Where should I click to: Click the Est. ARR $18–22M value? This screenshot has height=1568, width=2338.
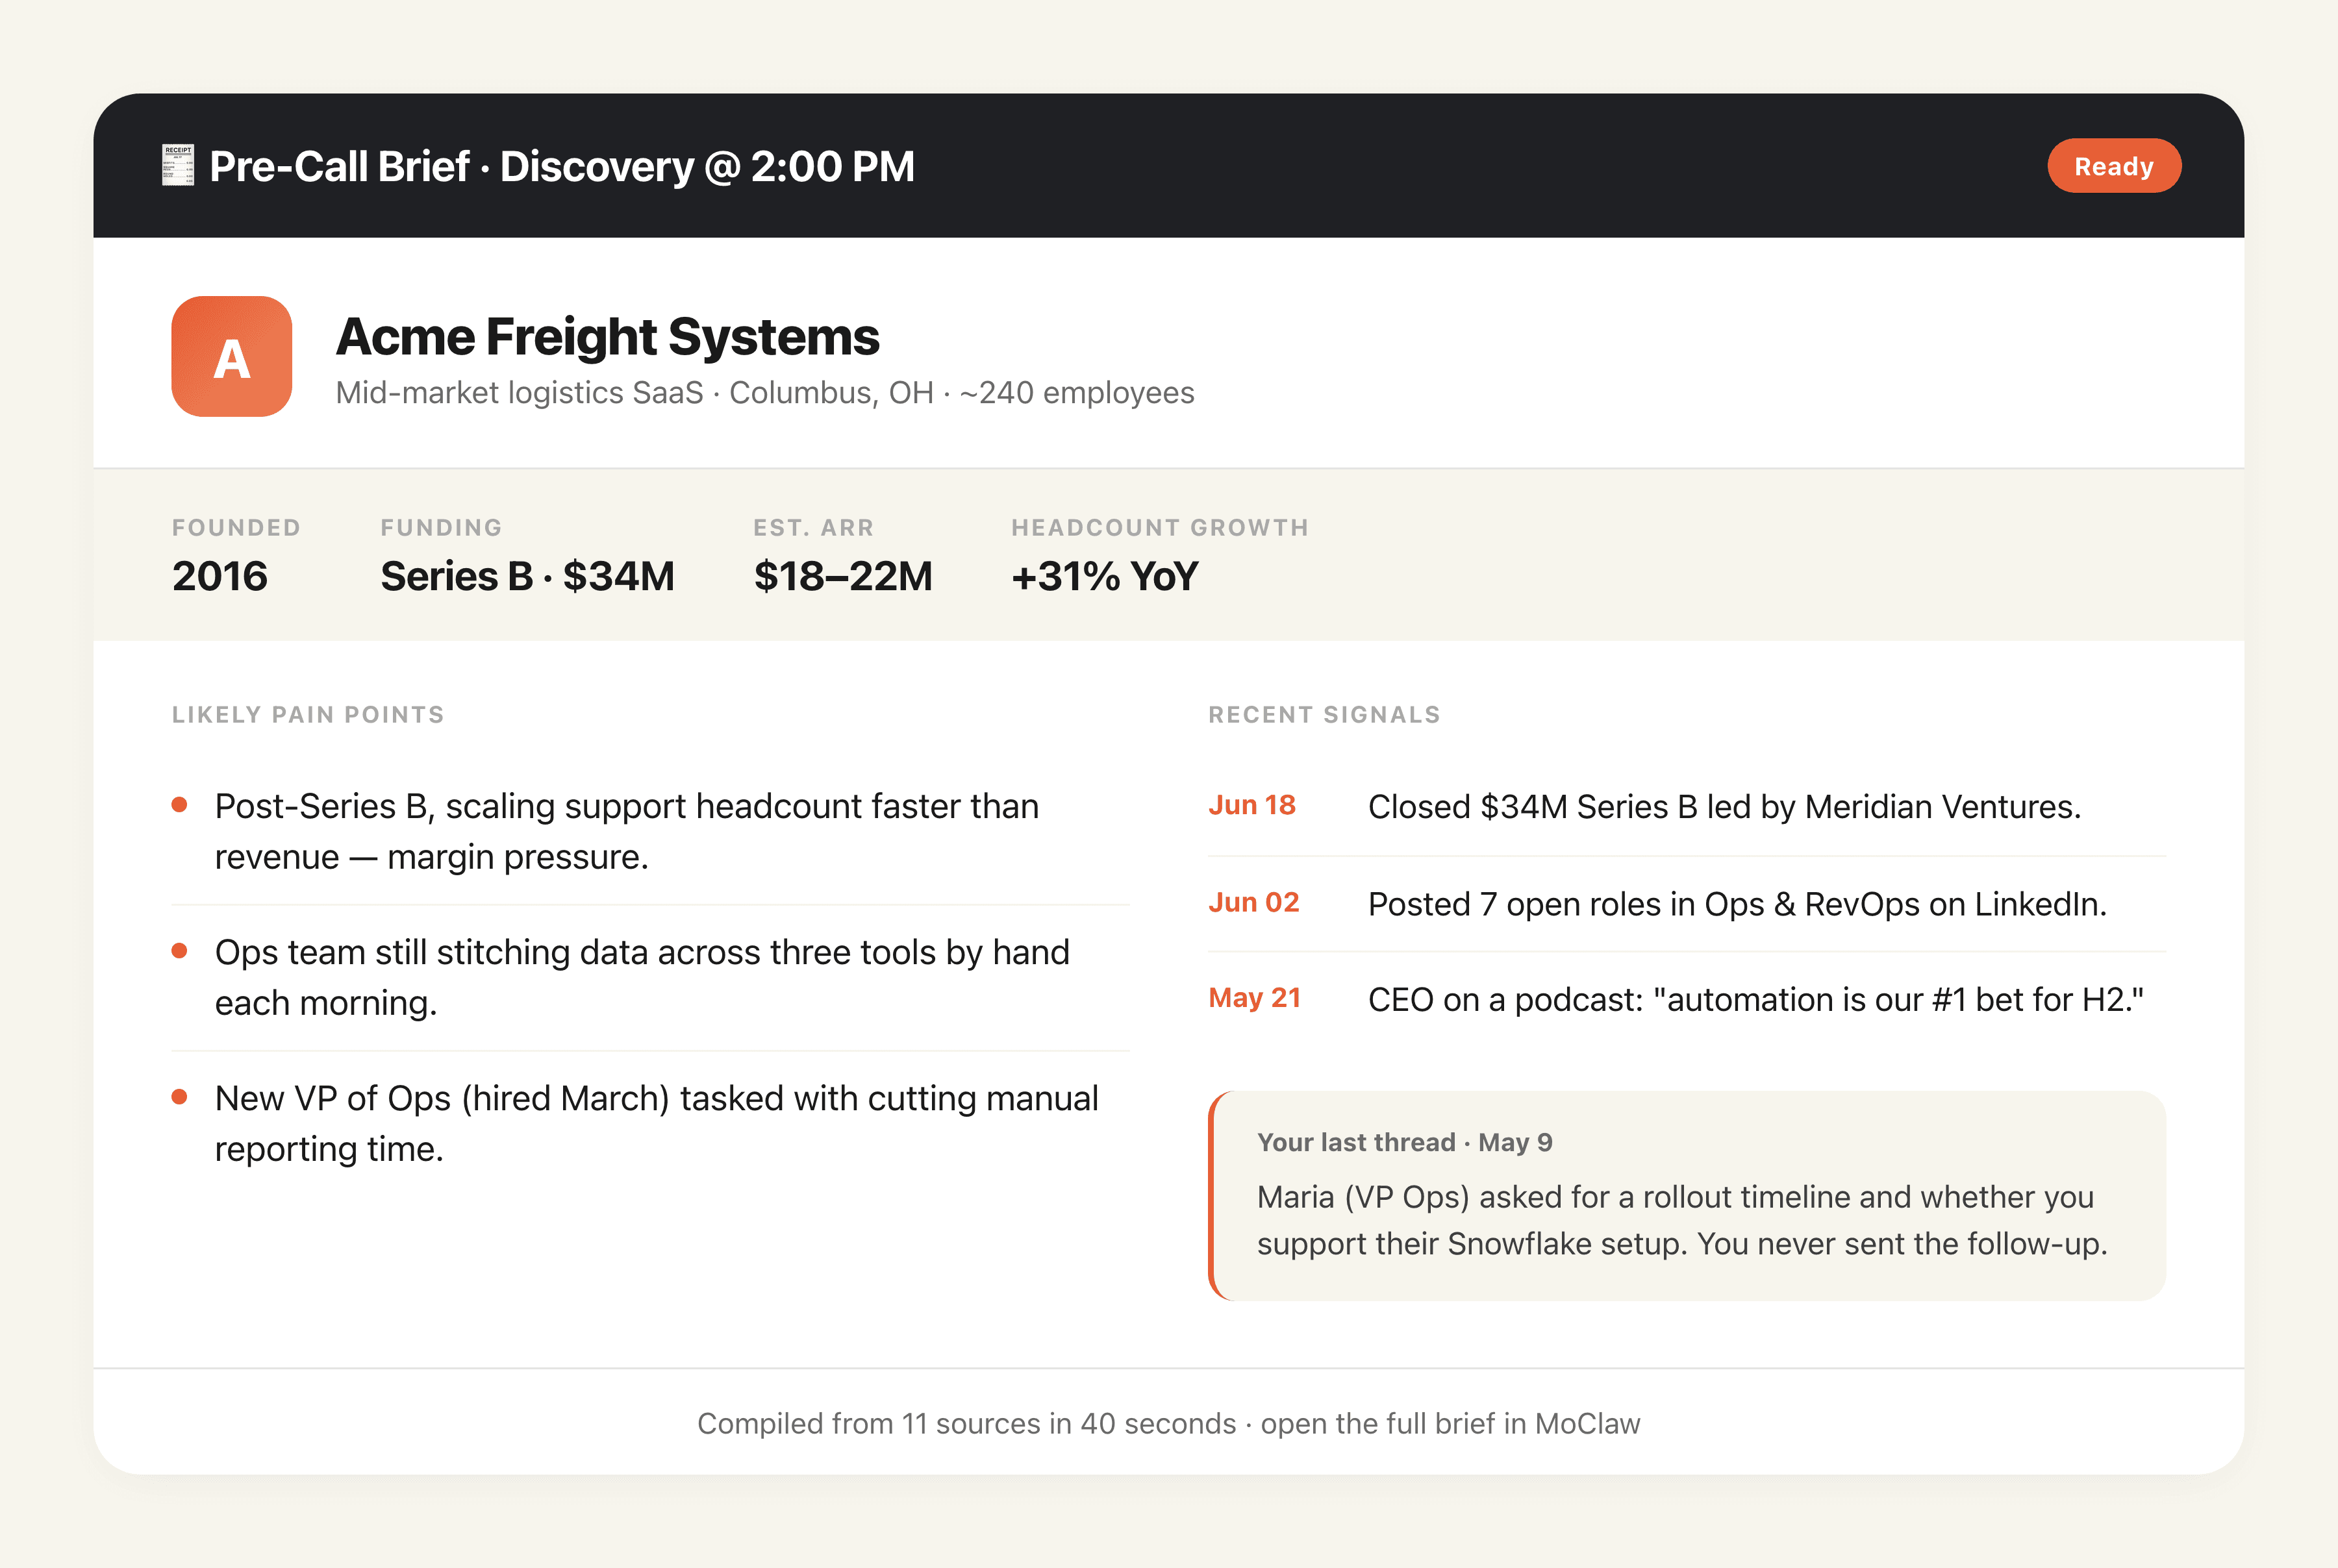point(843,577)
